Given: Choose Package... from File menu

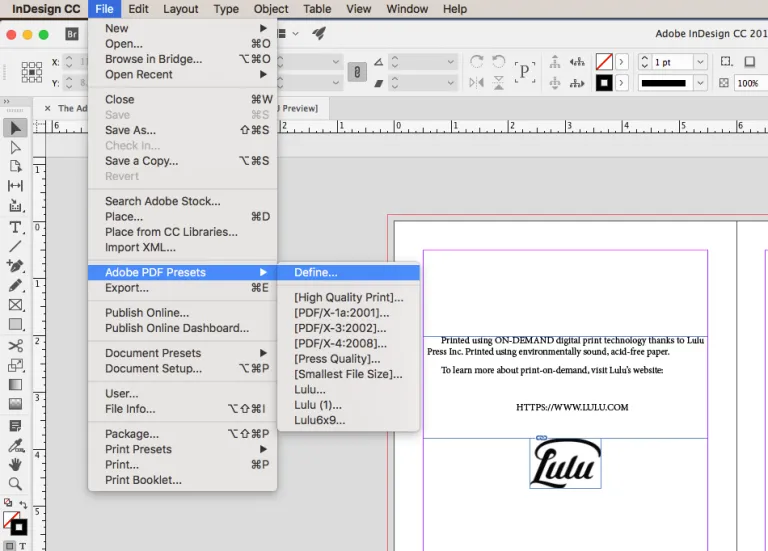Looking at the screenshot, I should click(182, 434).
